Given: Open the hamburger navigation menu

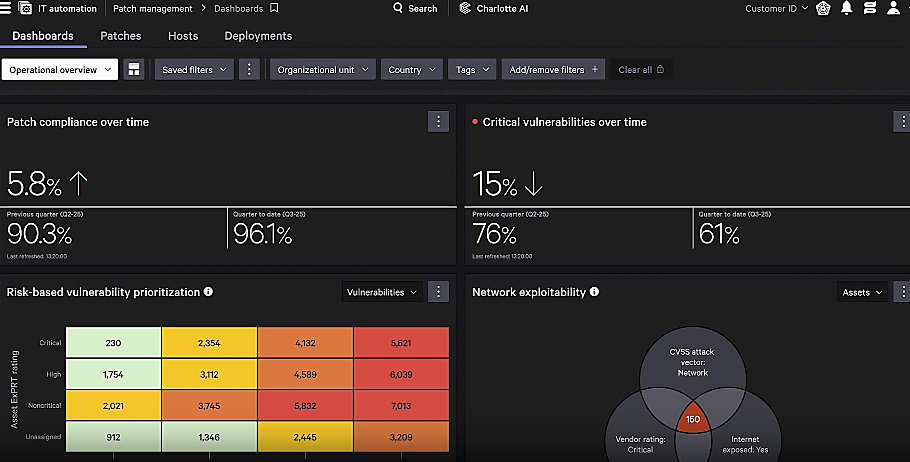Looking at the screenshot, I should coord(8,8).
